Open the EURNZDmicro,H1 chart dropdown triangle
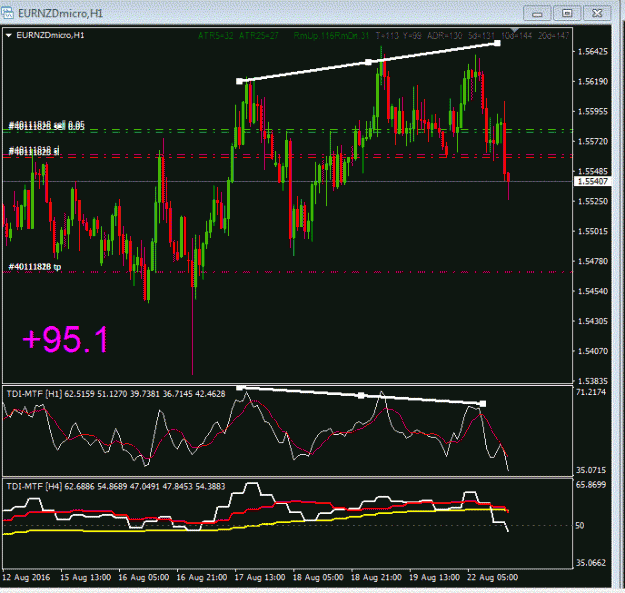This screenshot has height=593, width=625. [x=9, y=35]
